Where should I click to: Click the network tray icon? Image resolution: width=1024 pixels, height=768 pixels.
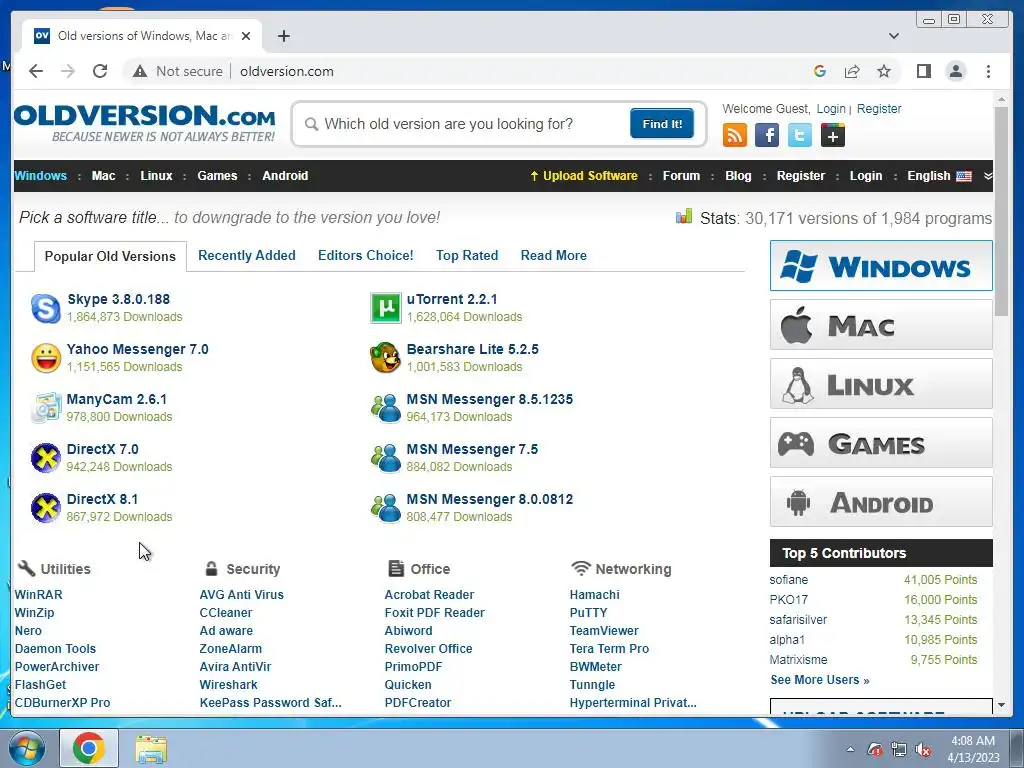point(899,750)
